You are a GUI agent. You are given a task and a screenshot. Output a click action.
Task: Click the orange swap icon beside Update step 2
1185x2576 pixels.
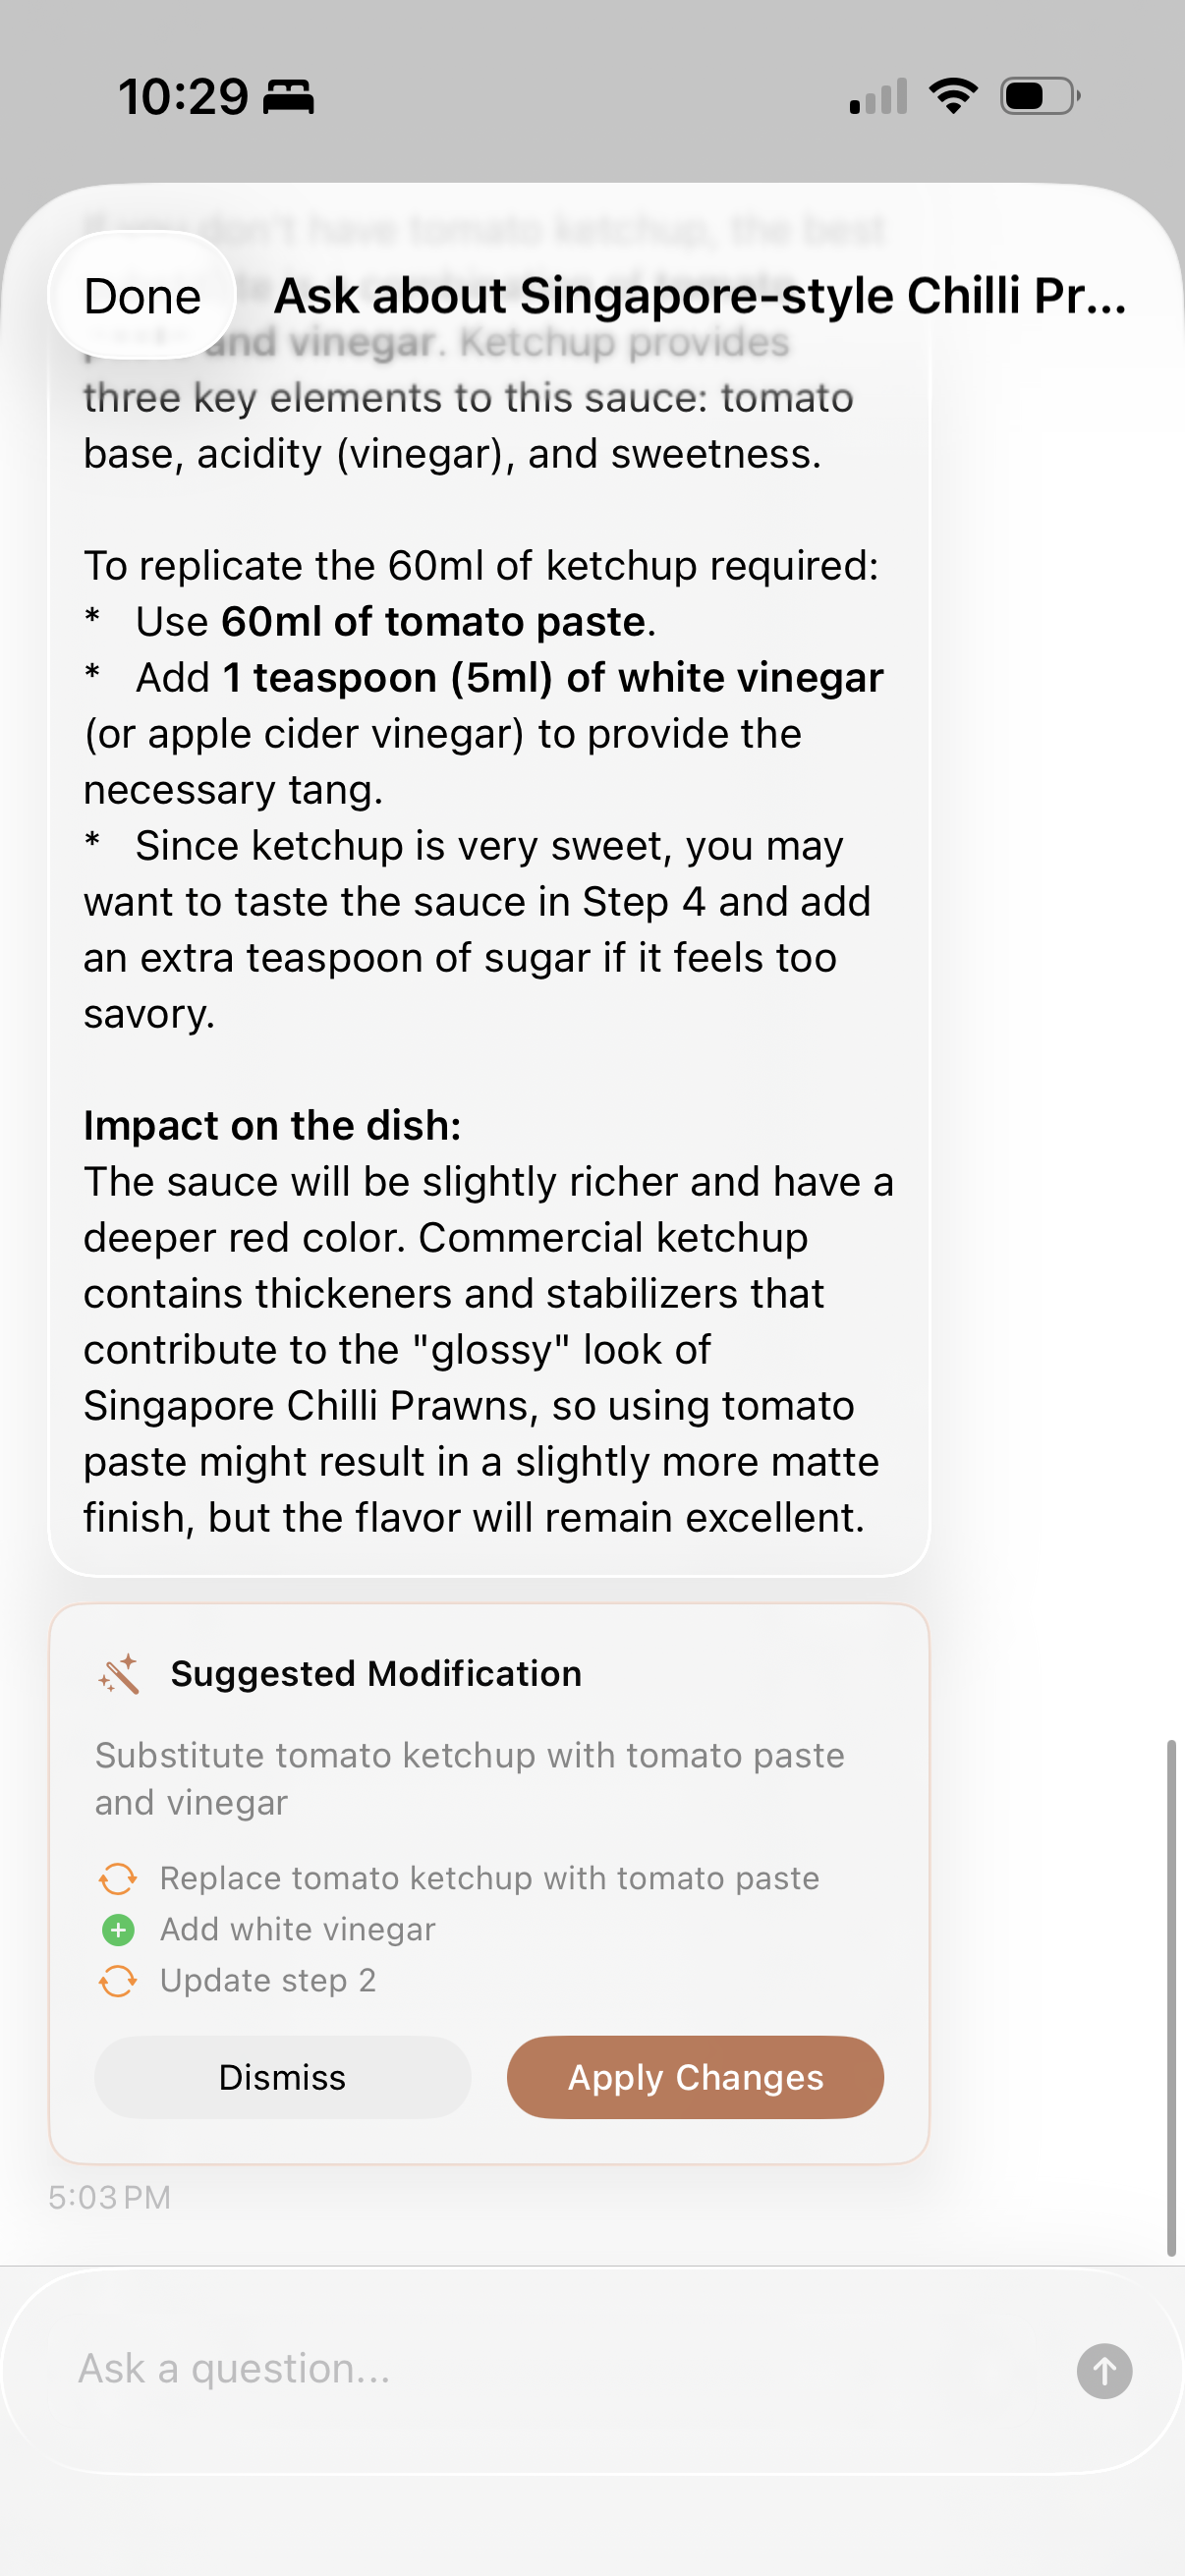pyautogui.click(x=118, y=1980)
